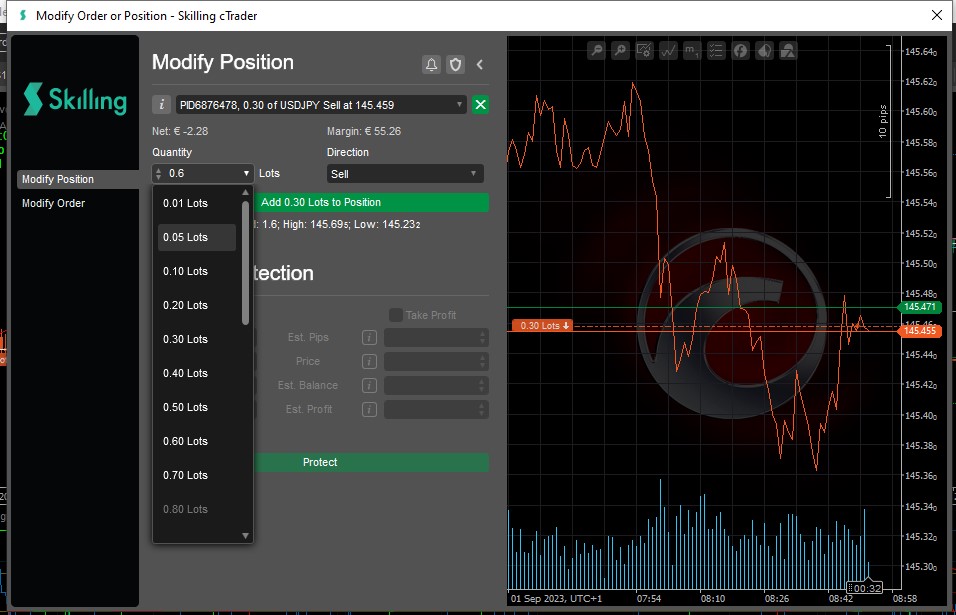Screen dimensions: 956x615
Task: Click the Take Profit Est. Pips field
Action: click(x=436, y=338)
